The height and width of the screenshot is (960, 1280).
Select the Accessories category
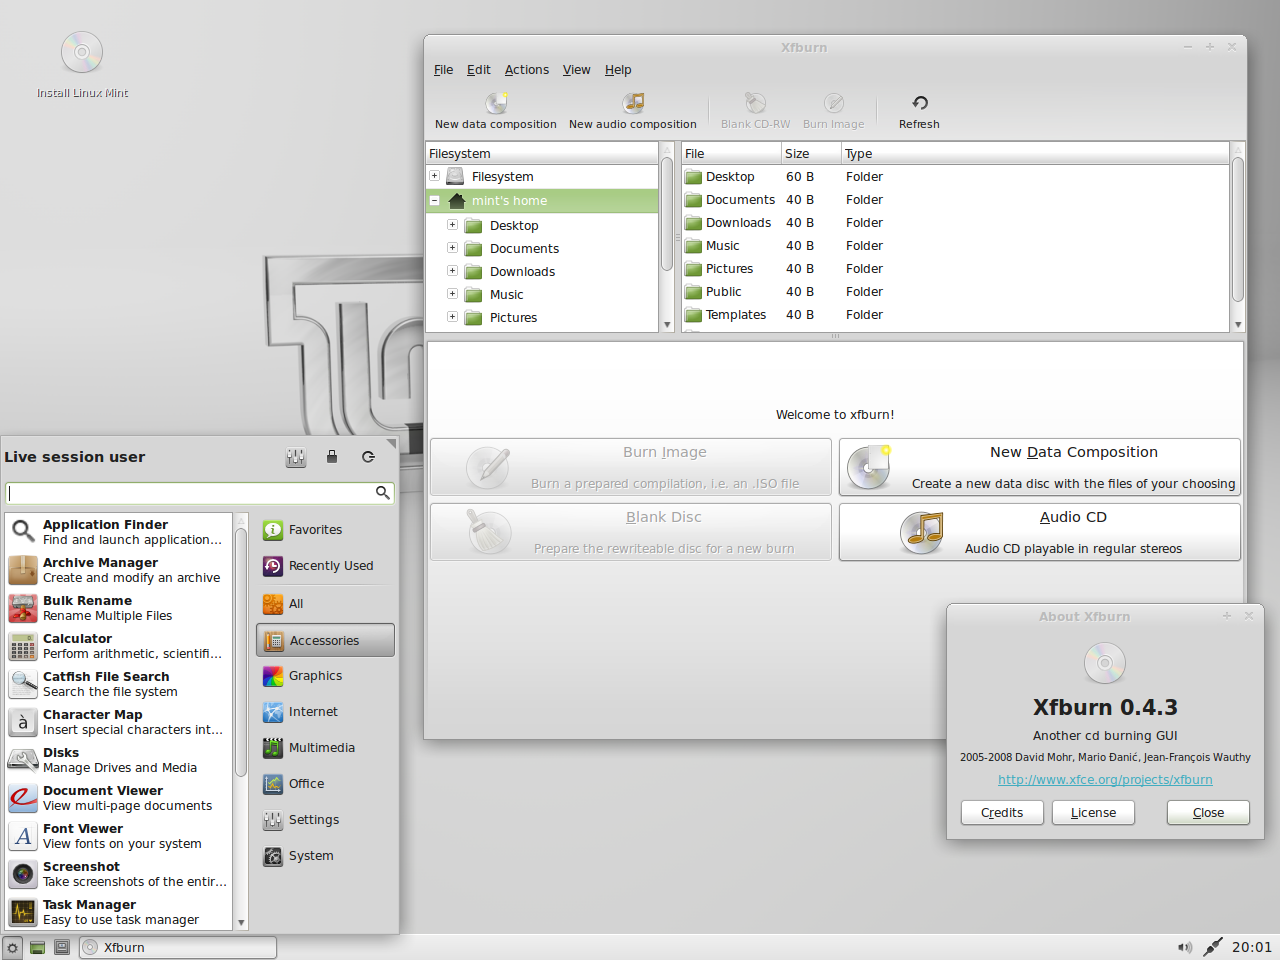[x=325, y=640]
